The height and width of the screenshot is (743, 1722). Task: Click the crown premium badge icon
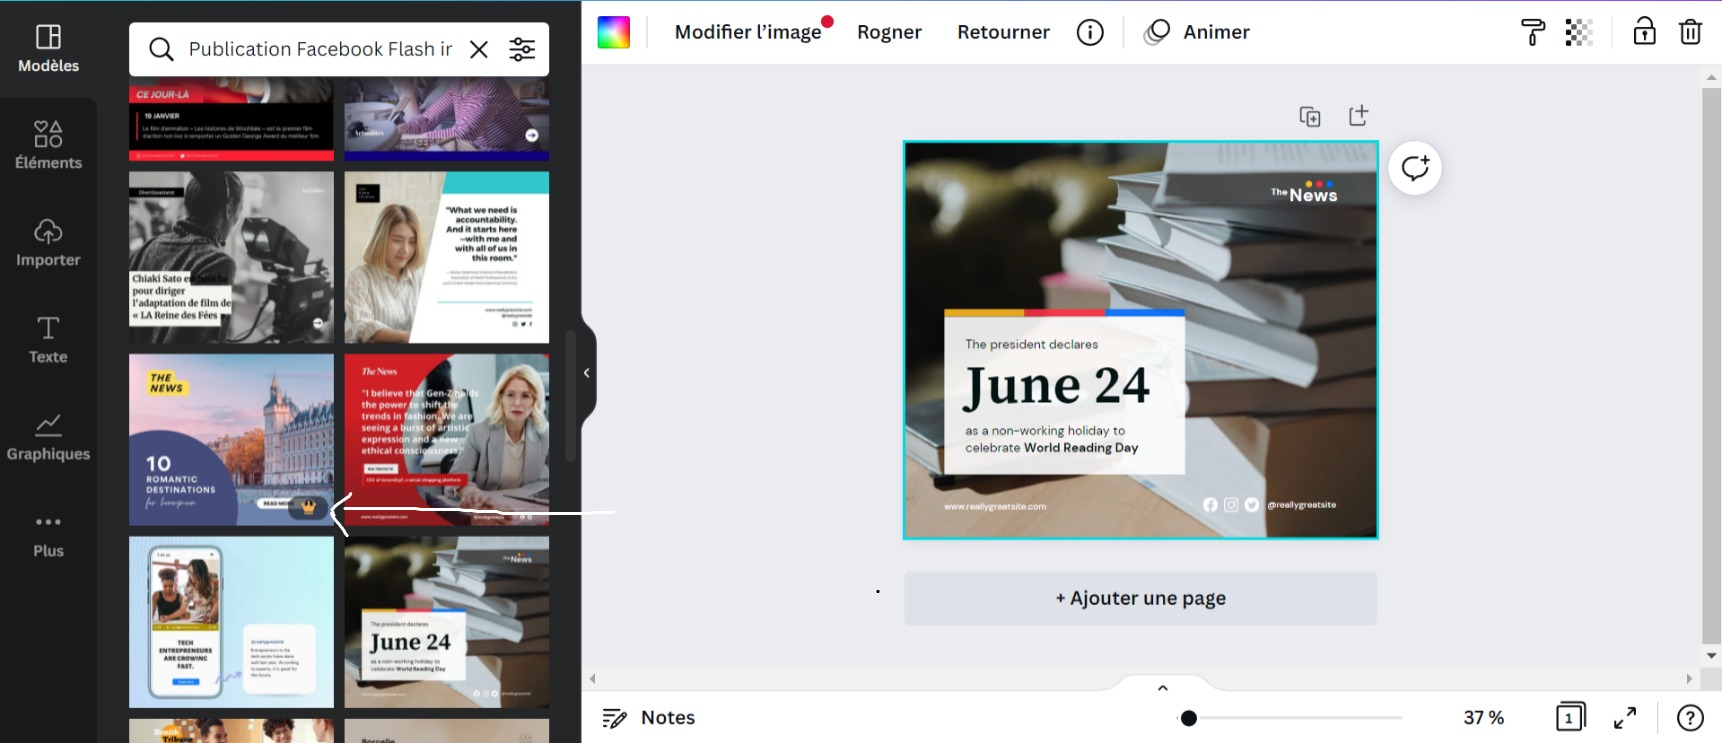(309, 507)
